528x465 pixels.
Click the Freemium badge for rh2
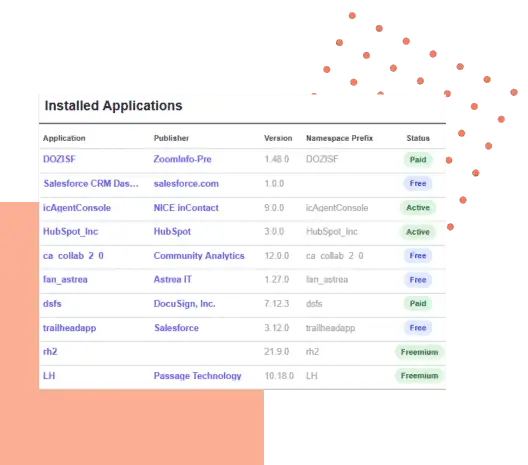click(x=420, y=352)
